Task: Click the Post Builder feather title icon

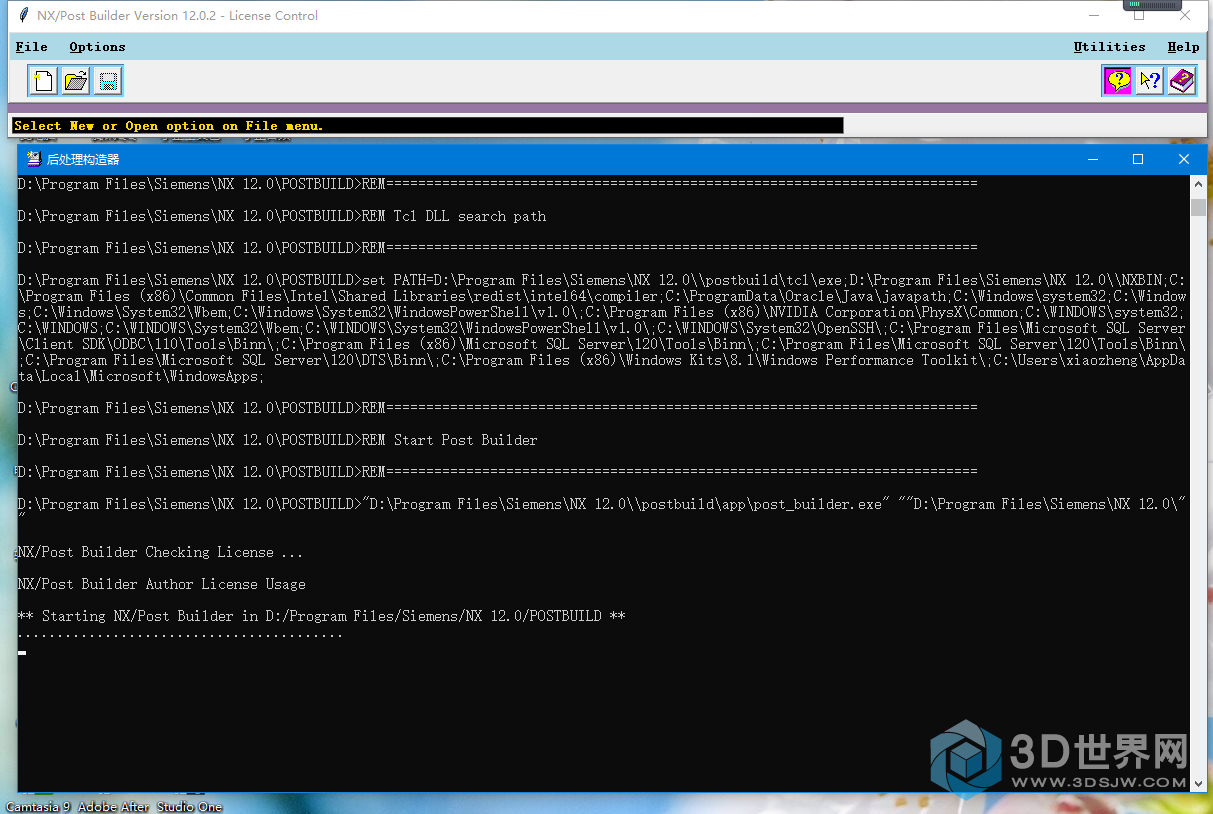Action: click(x=22, y=16)
